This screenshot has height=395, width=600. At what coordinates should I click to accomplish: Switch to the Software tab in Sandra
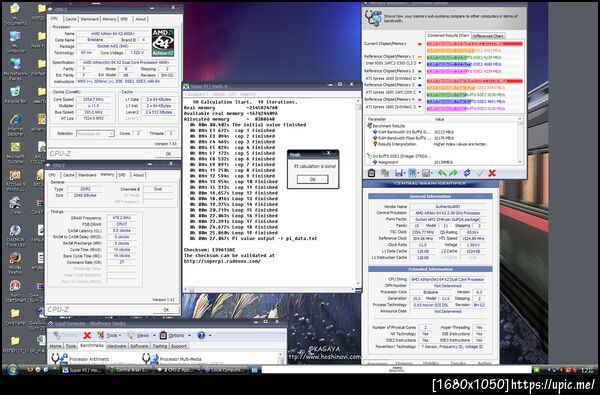(139, 346)
